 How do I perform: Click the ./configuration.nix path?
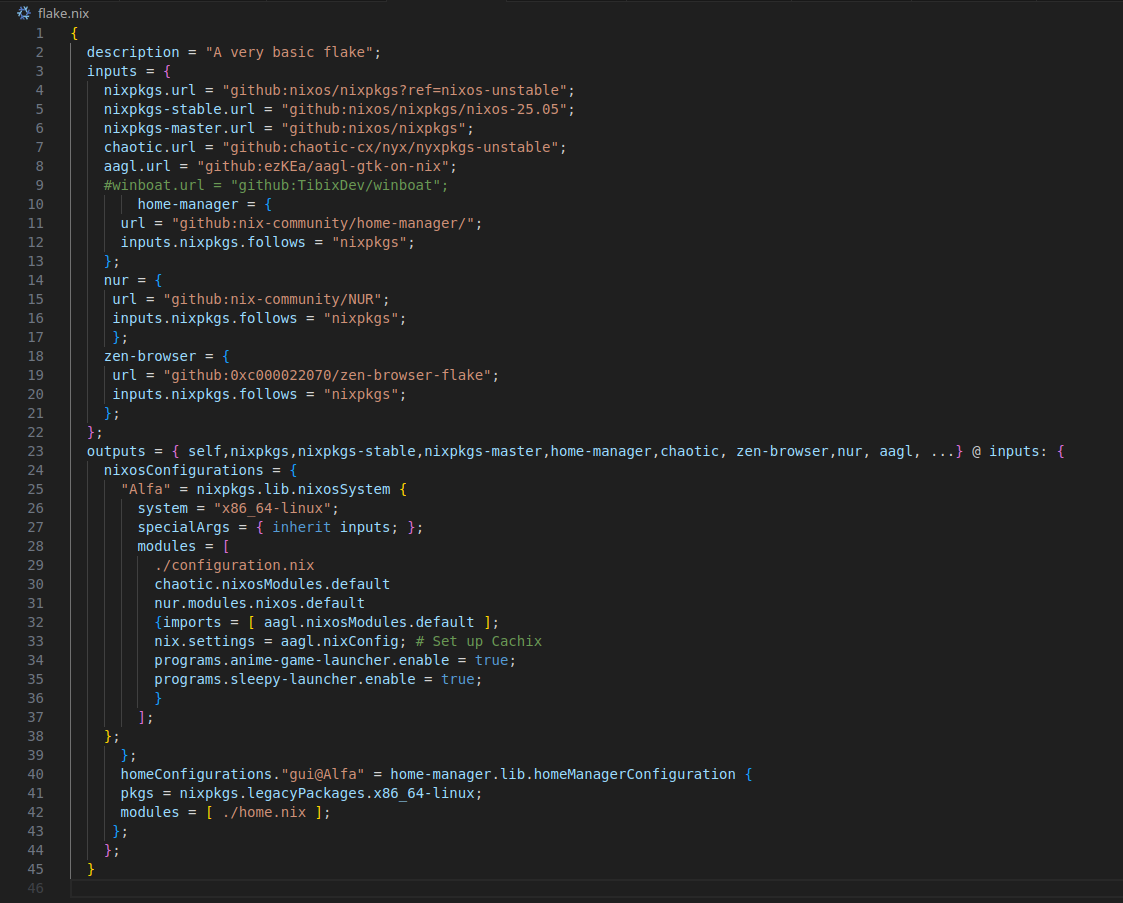tap(234, 565)
